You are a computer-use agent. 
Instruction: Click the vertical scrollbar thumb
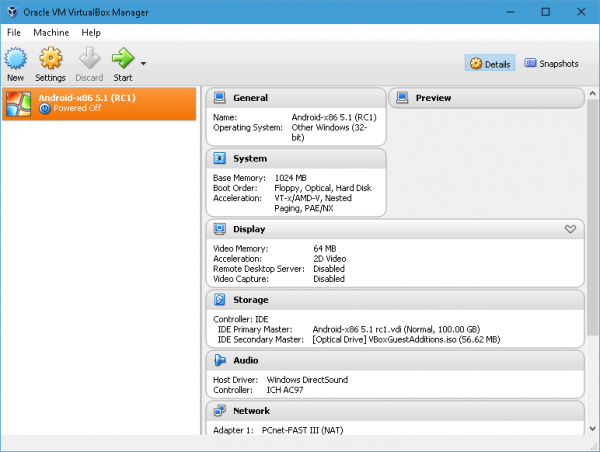click(592, 217)
